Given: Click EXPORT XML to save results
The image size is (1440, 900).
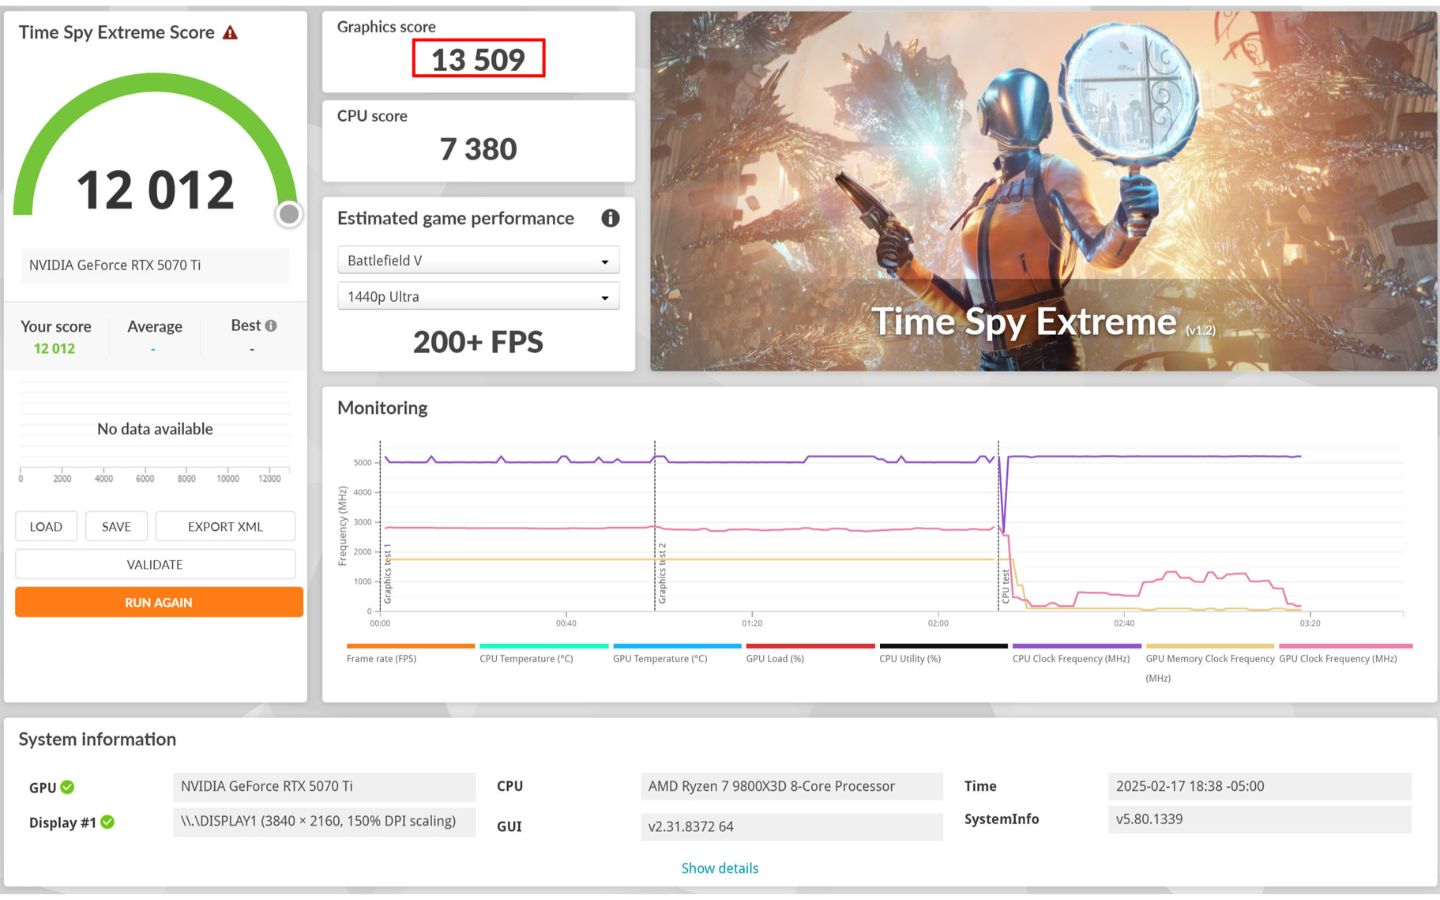Looking at the screenshot, I should tap(225, 526).
